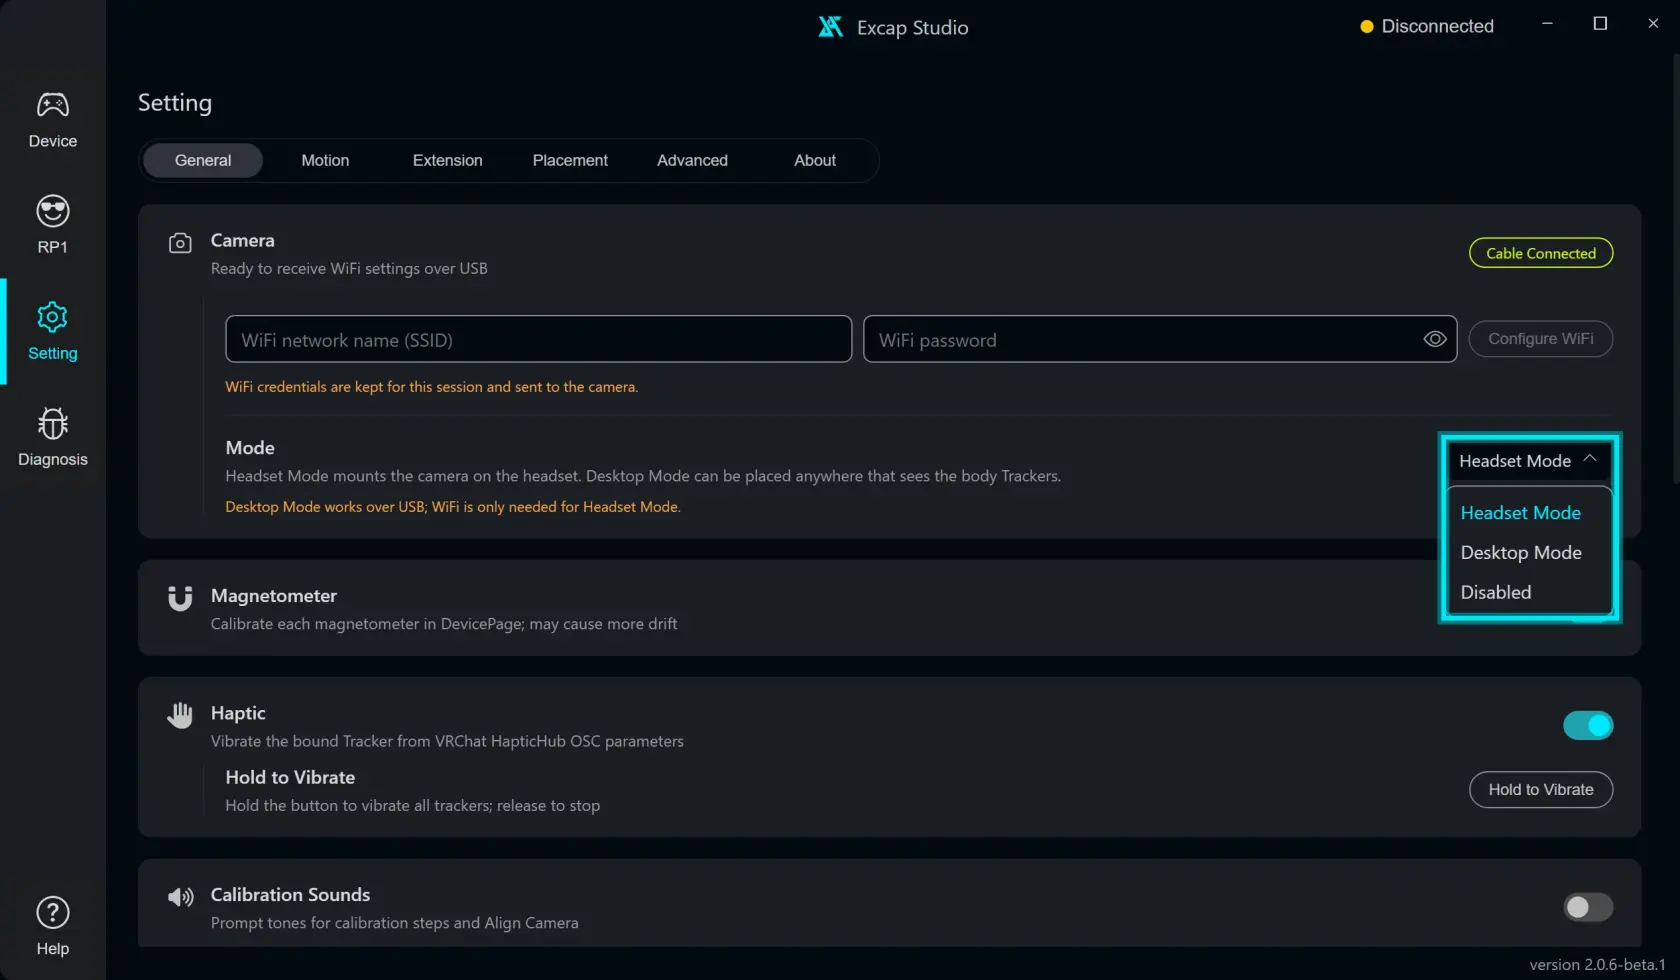Click the 'Desktop Mode works over USB' note
1680x980 pixels.
[x=453, y=507]
